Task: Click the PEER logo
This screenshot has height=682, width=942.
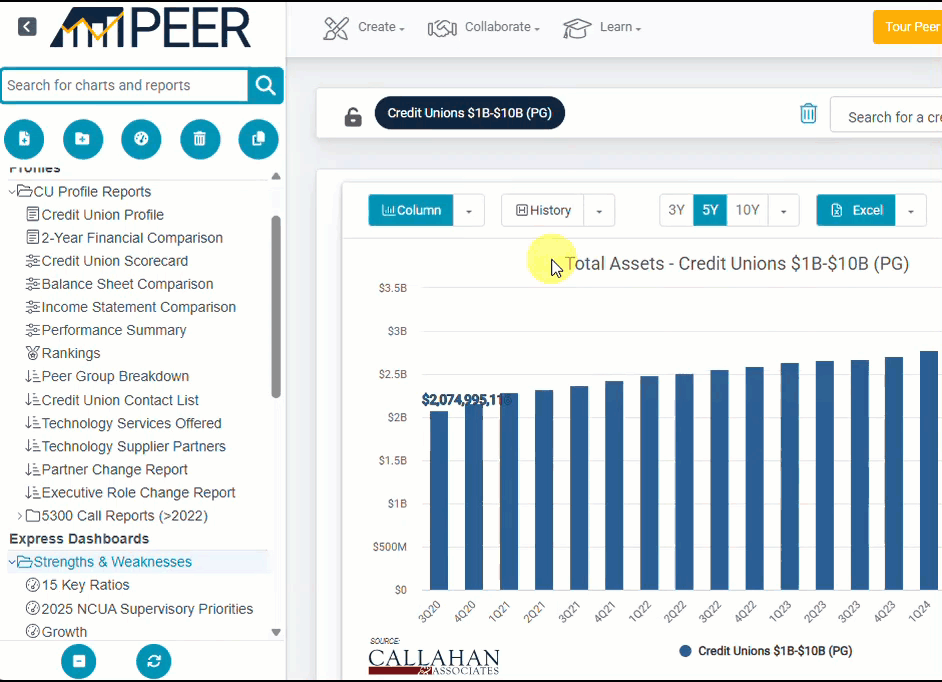Action: point(150,28)
